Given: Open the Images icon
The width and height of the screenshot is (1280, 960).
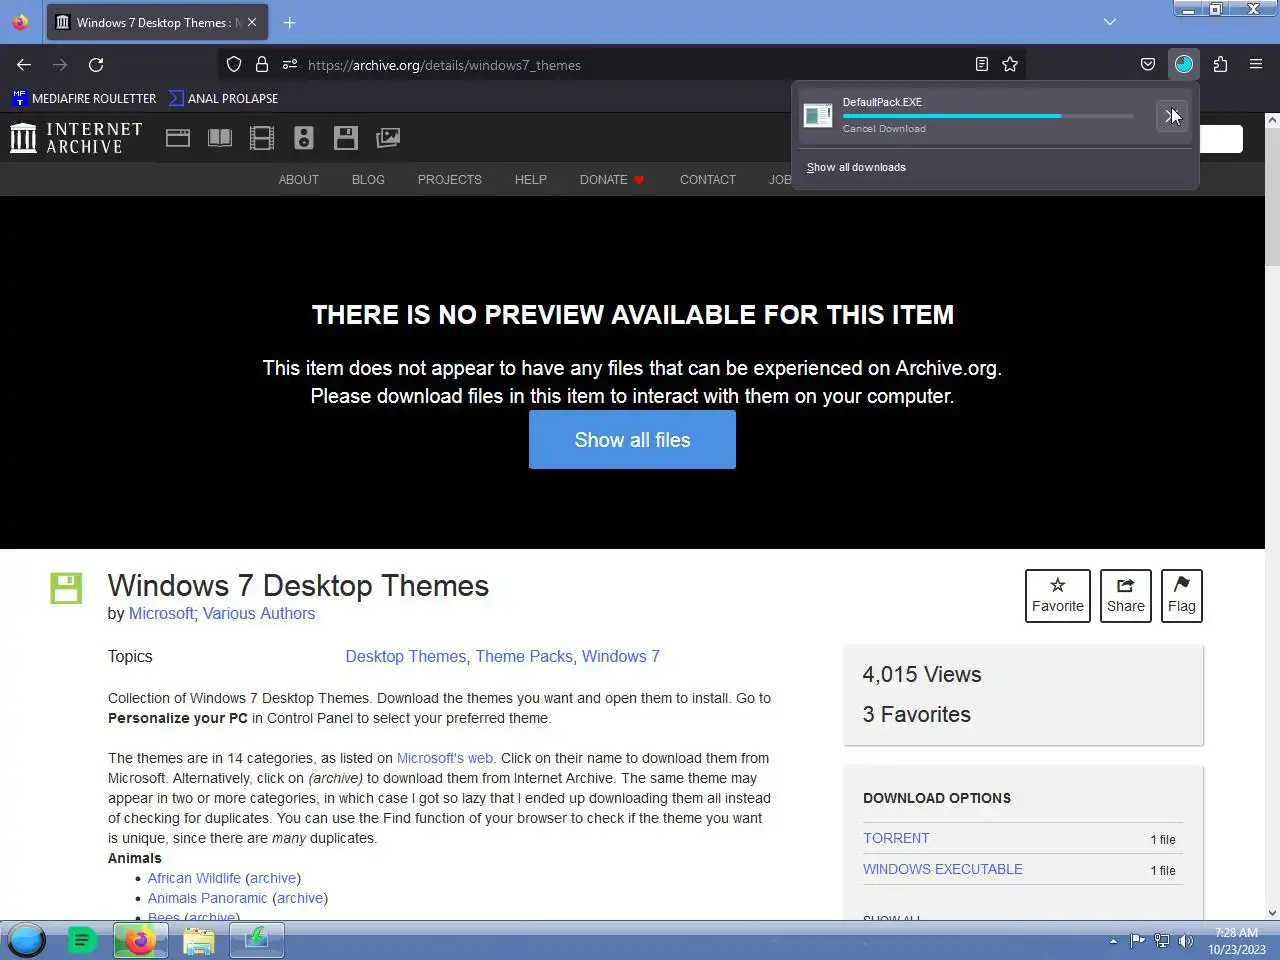Looking at the screenshot, I should [388, 138].
